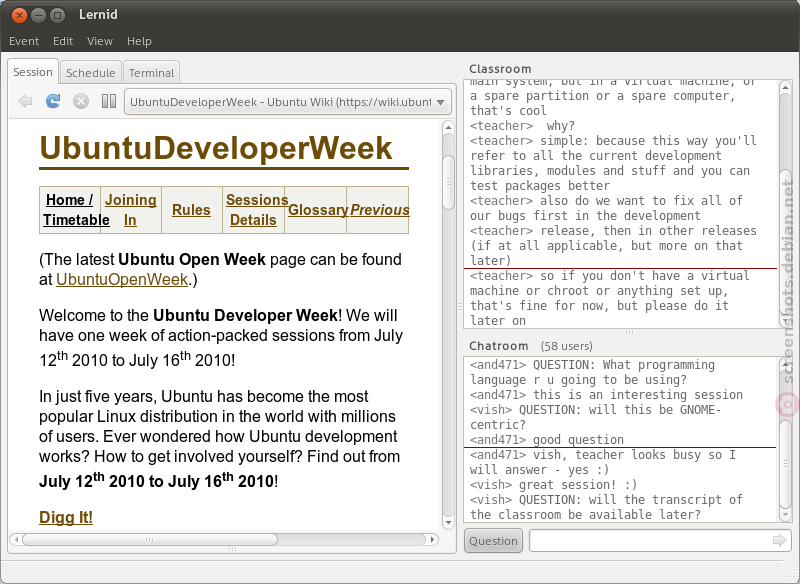
Task: Open the Event menu
Action: pos(24,41)
